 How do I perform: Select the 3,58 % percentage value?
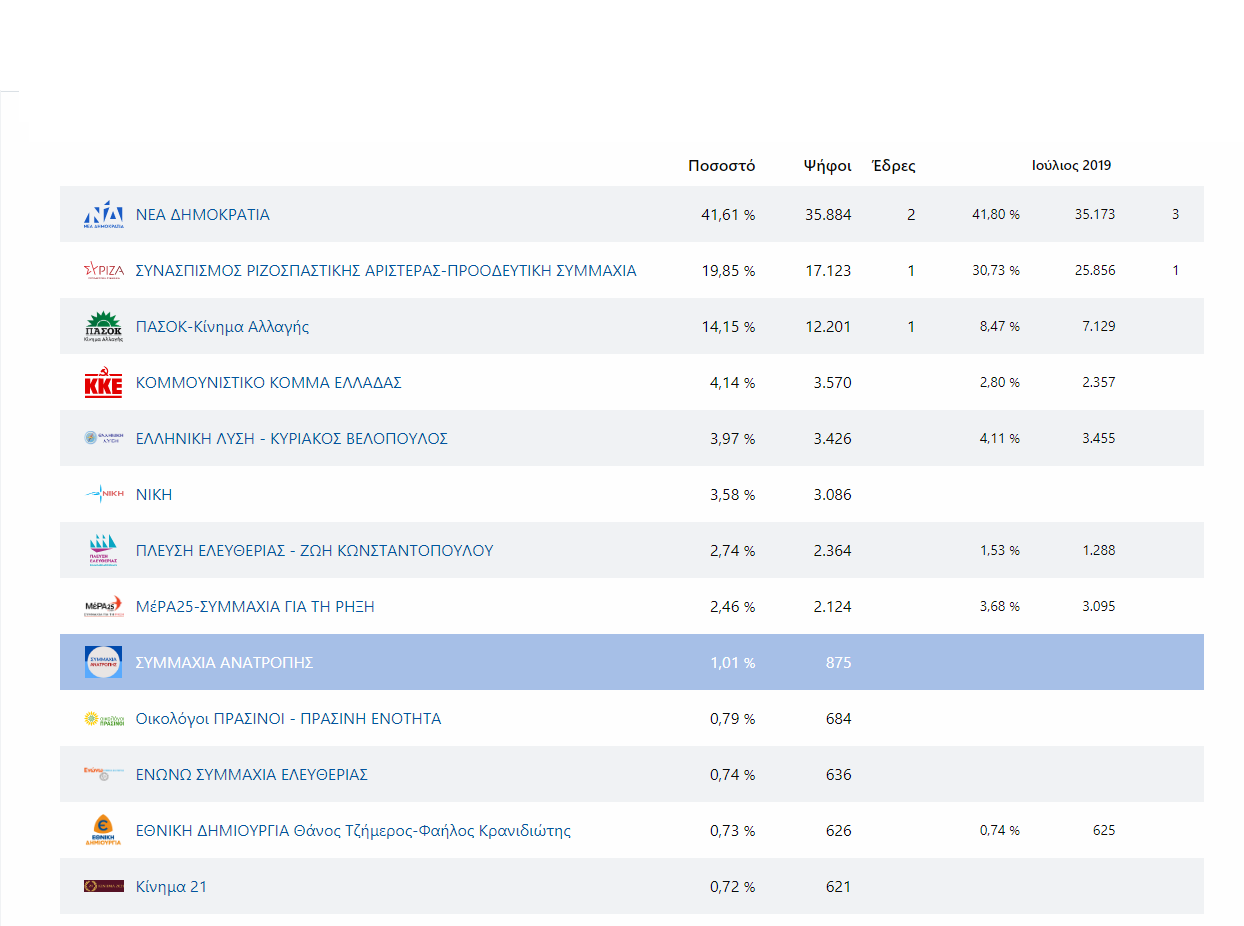pyautogui.click(x=733, y=495)
